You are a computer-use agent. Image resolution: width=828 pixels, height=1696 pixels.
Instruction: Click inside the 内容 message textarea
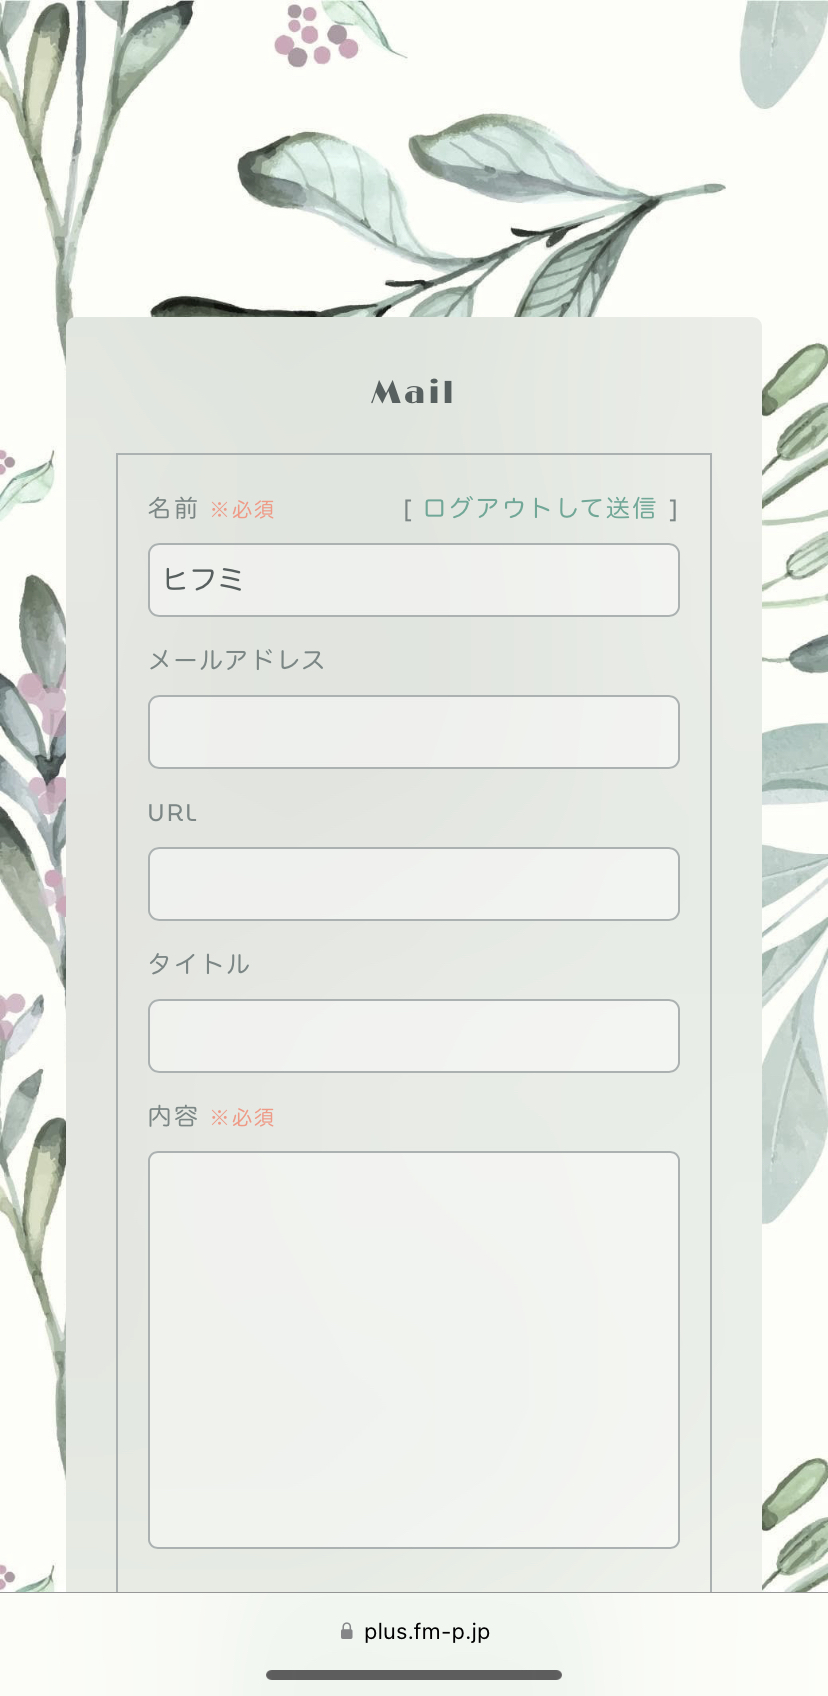point(413,1349)
